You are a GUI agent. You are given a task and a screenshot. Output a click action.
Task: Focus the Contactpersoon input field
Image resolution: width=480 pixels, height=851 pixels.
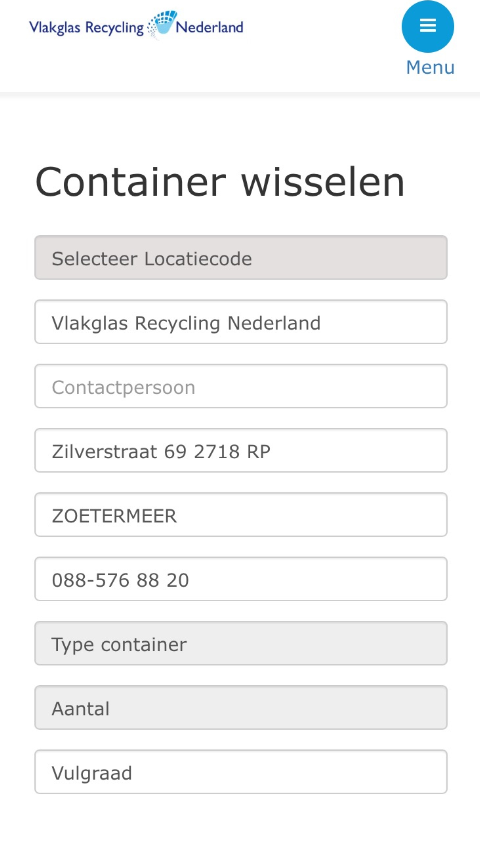241,386
